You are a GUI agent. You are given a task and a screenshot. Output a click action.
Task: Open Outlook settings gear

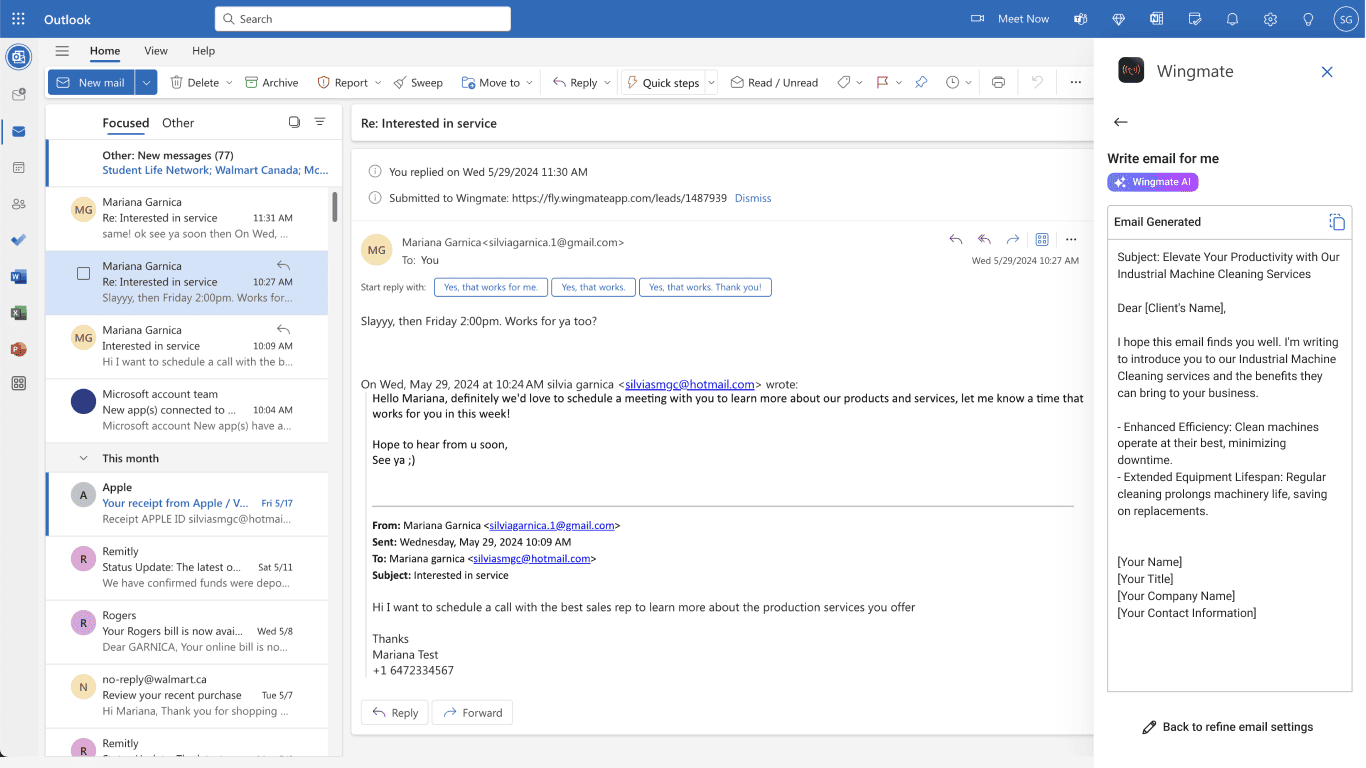coord(1271,19)
